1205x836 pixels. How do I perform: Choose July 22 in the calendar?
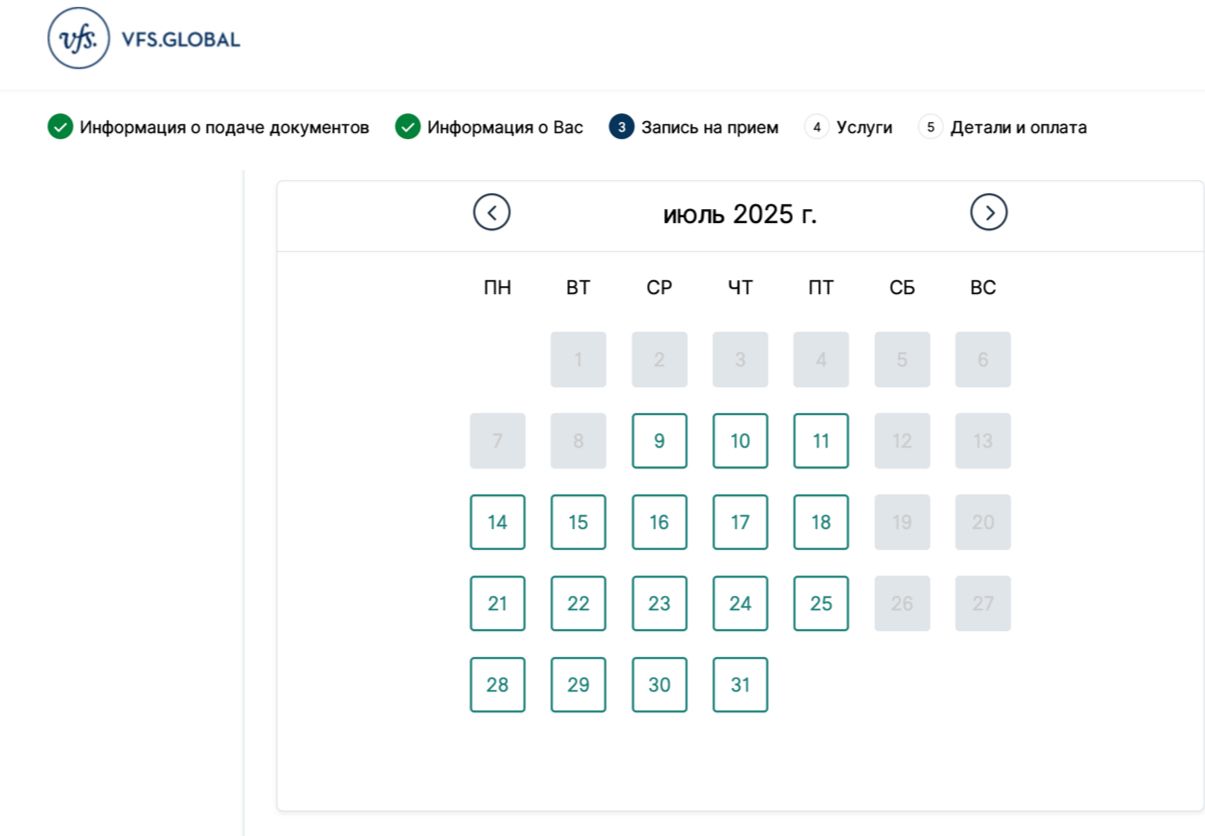pos(578,603)
